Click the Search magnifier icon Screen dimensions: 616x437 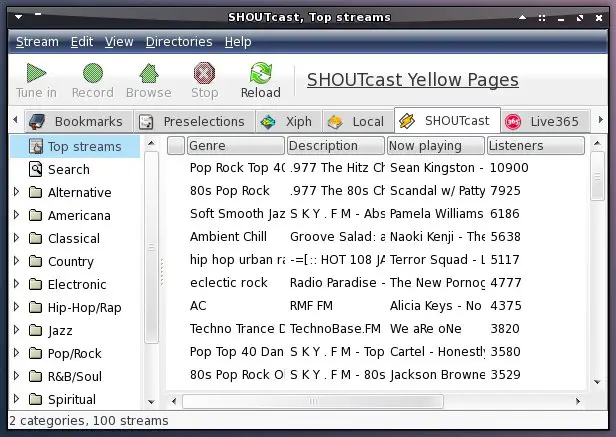[36, 169]
